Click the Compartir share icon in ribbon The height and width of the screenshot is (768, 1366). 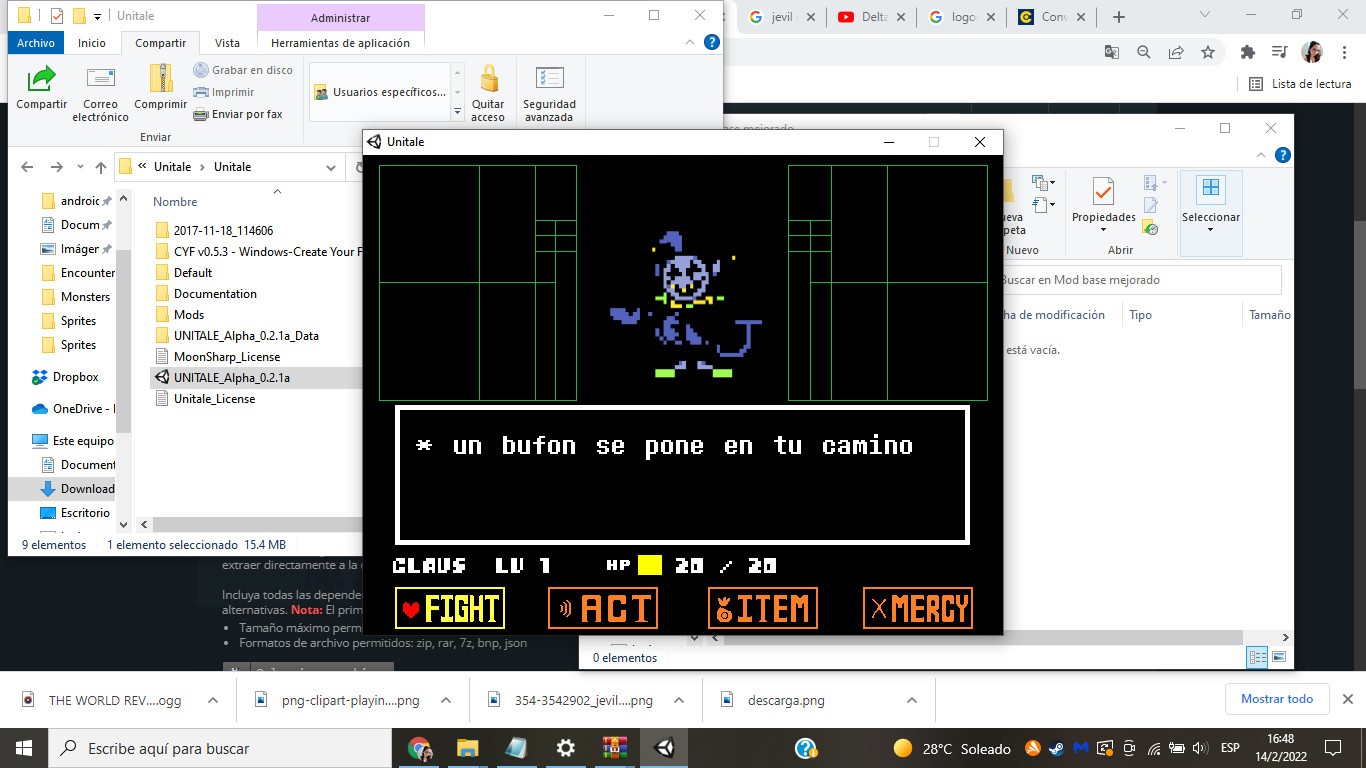pos(41,88)
